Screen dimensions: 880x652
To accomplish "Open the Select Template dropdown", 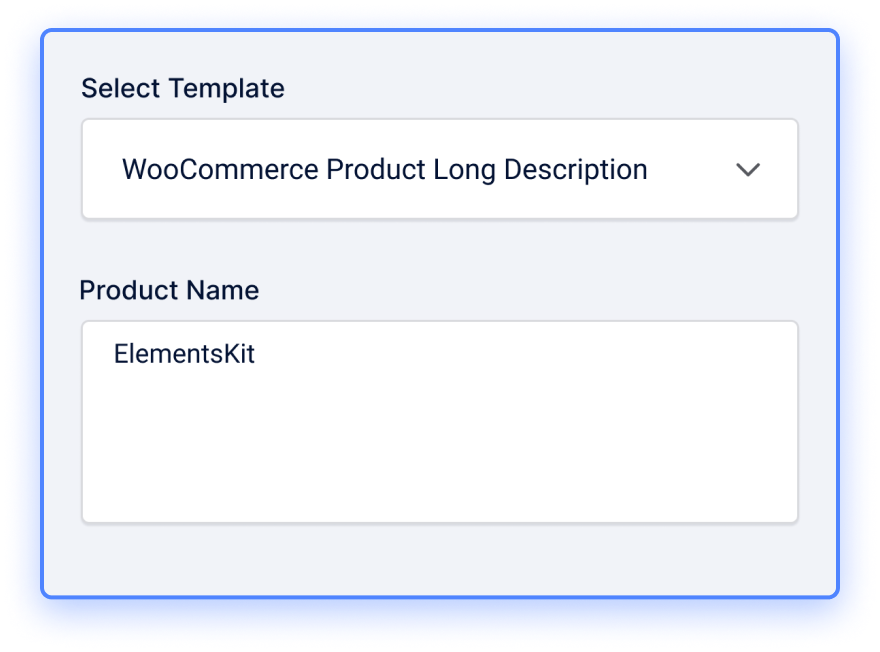I will (439, 169).
